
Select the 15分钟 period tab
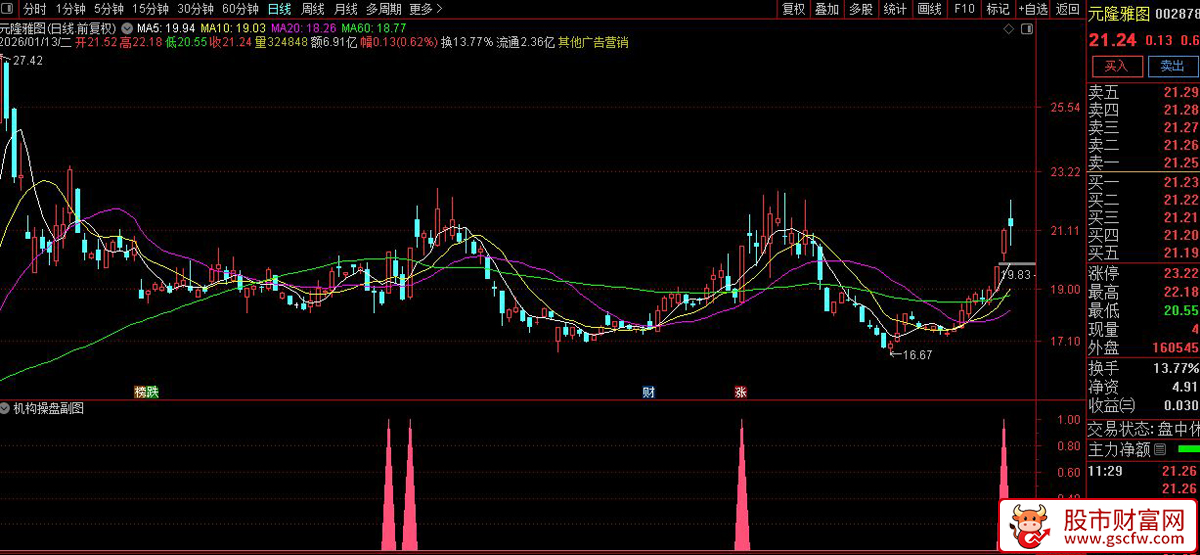[x=150, y=8]
